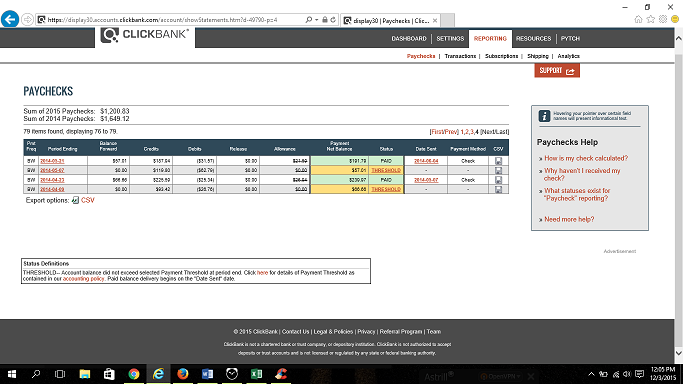Click the CSV export icon below the table
The image size is (683, 384).
pos(75,200)
